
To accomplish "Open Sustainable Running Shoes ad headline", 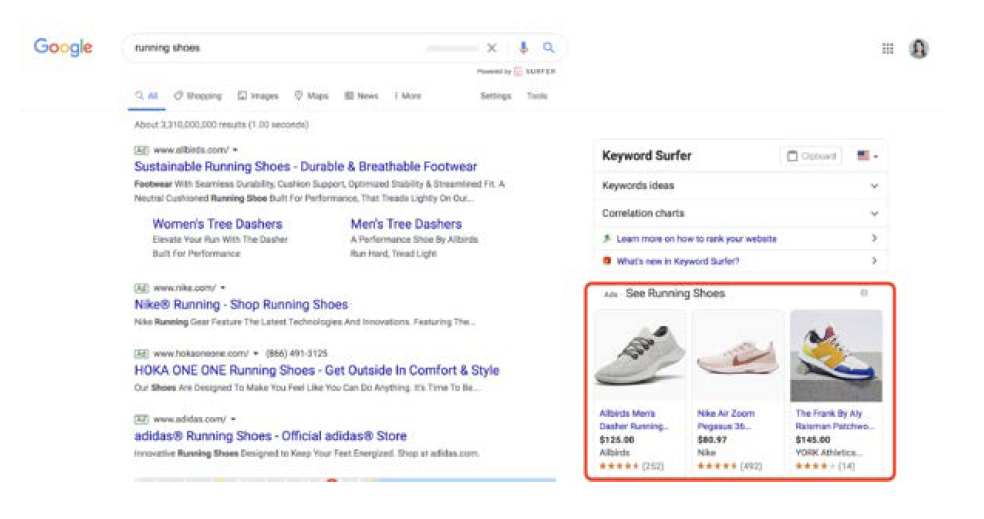I will tap(306, 166).
